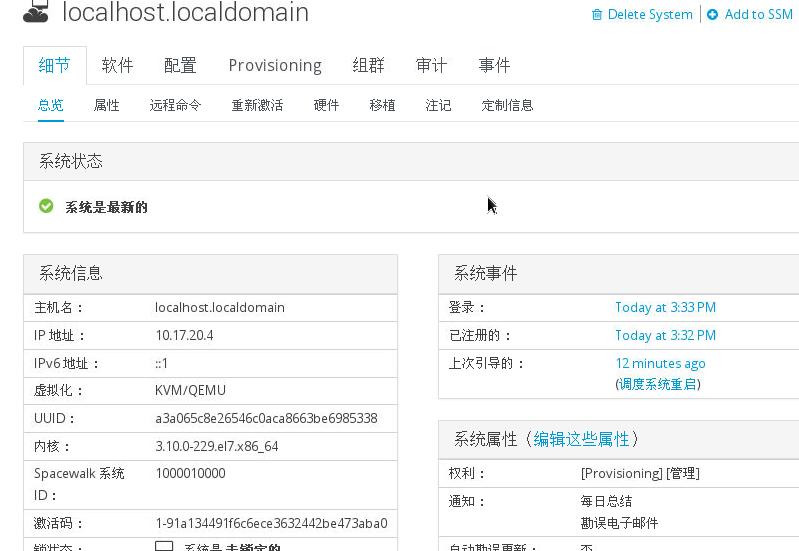Click the localhost.localdomain page title

tap(185, 11)
